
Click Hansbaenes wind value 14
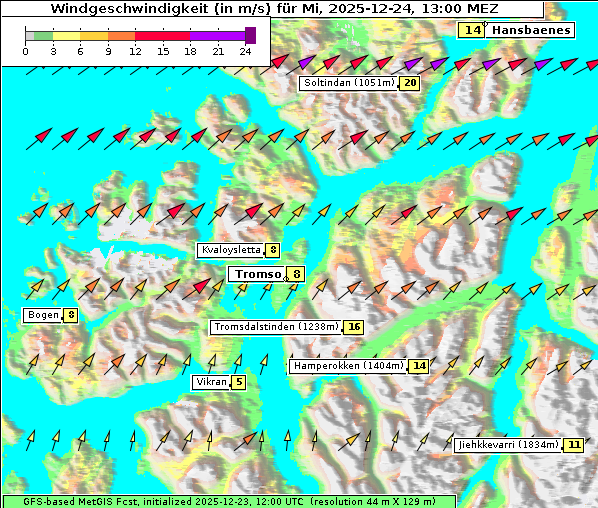point(472,30)
